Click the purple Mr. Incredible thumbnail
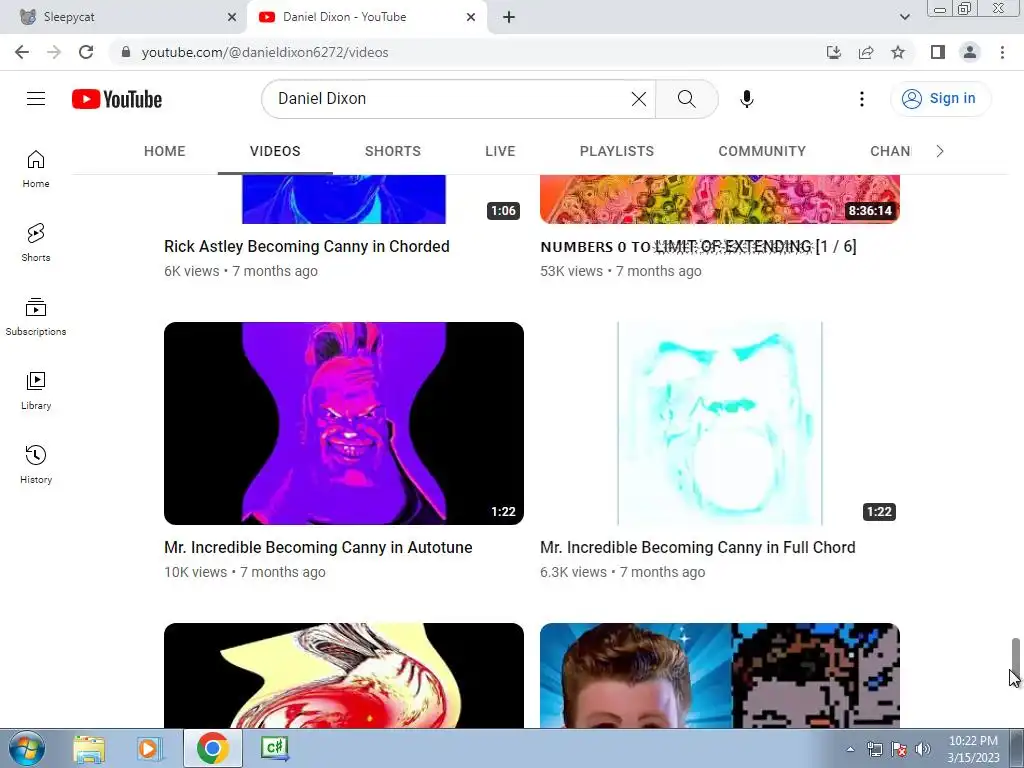1024x768 pixels. tap(344, 423)
